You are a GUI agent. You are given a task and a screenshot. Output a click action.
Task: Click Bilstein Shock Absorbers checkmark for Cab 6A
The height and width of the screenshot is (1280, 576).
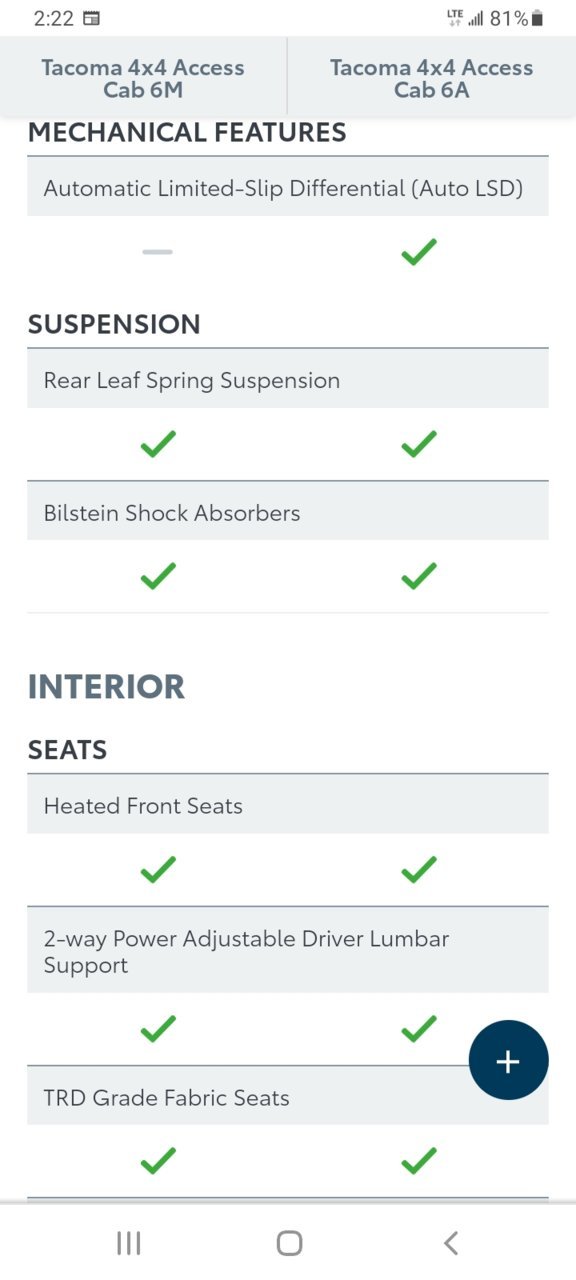coord(419,575)
